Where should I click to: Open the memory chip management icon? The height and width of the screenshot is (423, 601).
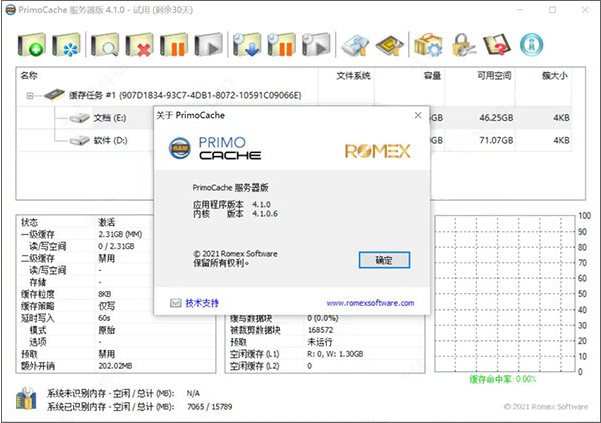click(x=390, y=45)
